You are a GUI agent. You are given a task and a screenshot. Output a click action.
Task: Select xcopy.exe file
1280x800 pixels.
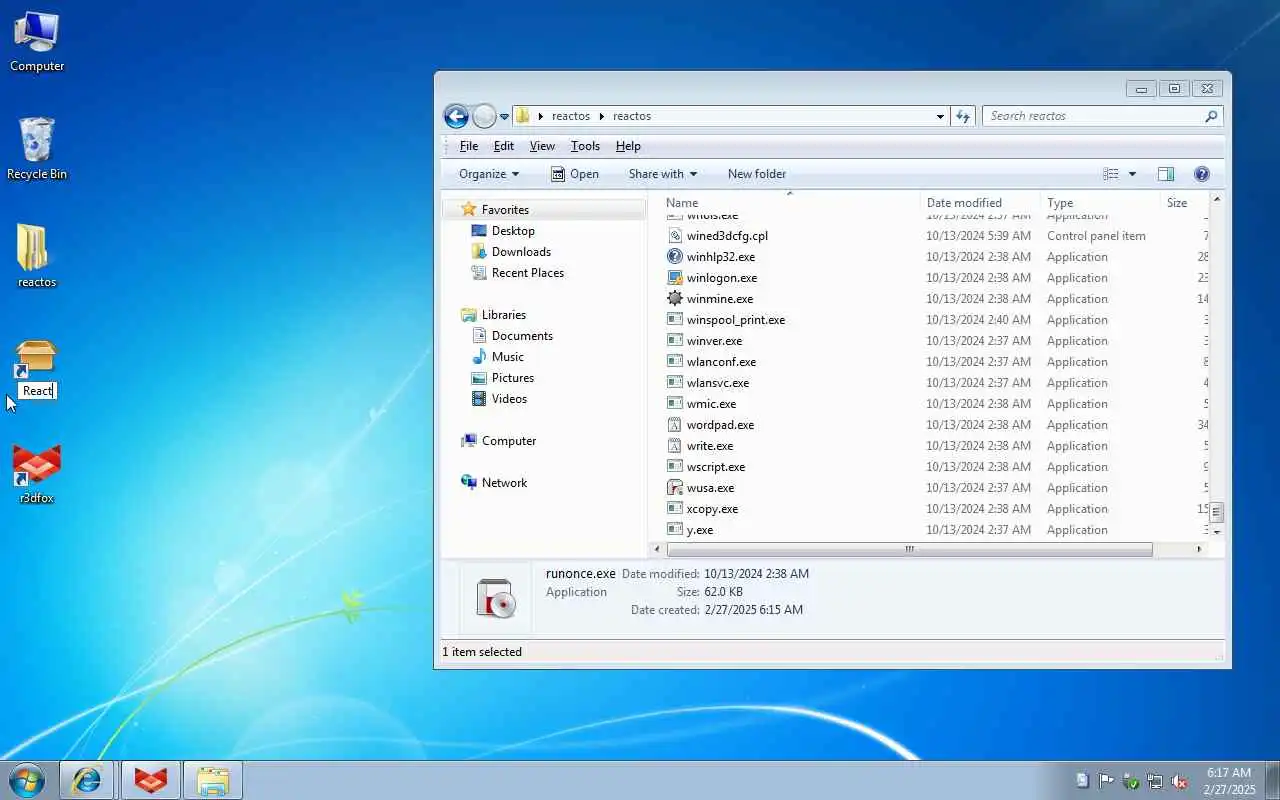tap(712, 509)
